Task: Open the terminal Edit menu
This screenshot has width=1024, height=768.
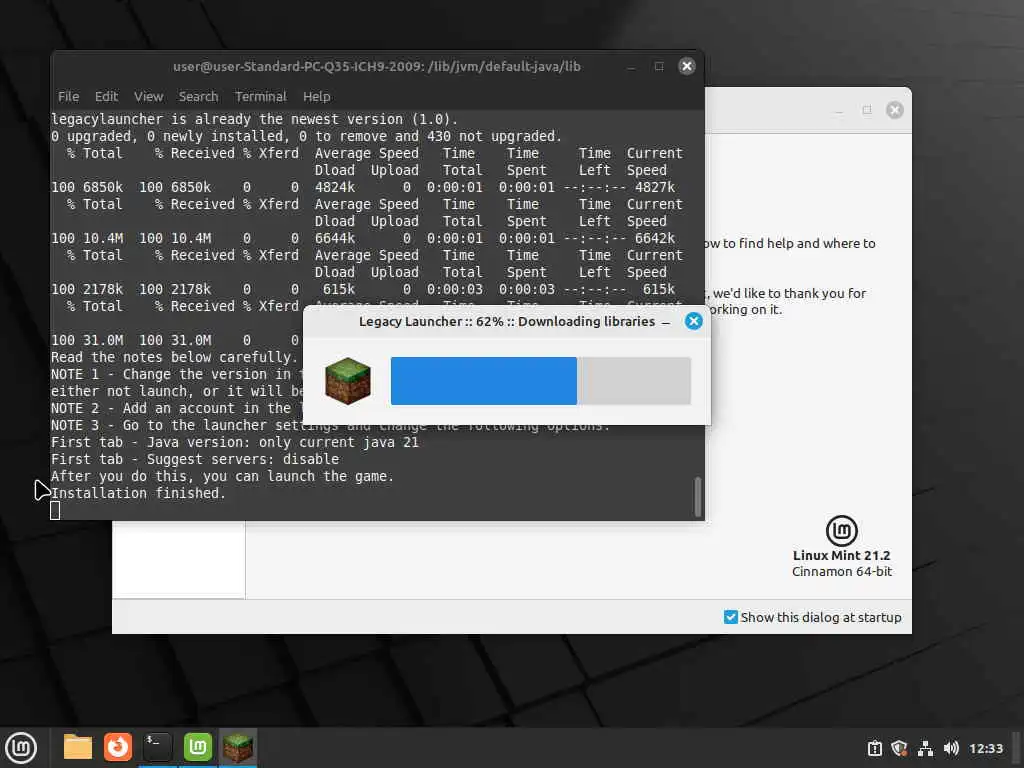Action: coord(106,97)
